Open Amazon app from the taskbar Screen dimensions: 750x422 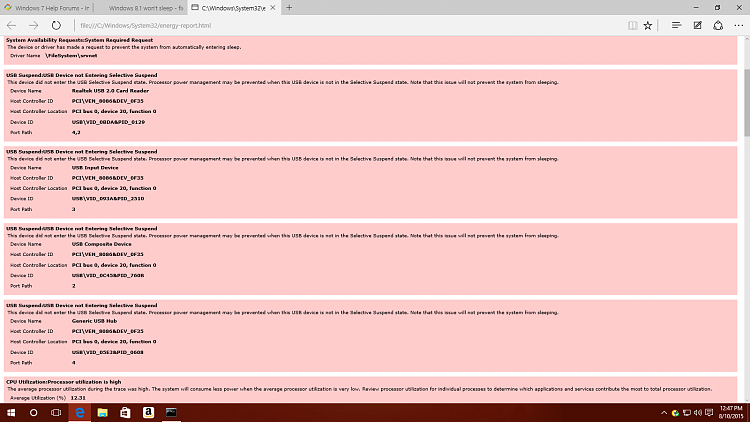click(x=148, y=412)
